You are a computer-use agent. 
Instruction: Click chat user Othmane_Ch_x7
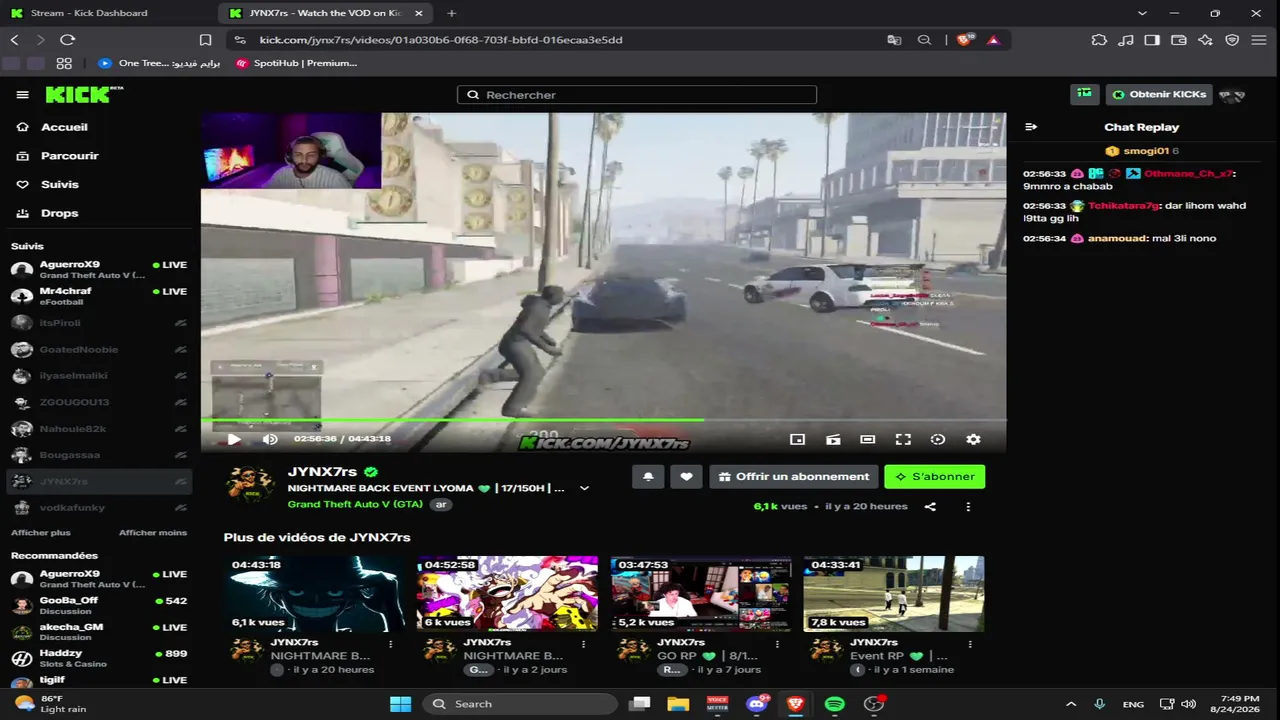pos(1188,174)
